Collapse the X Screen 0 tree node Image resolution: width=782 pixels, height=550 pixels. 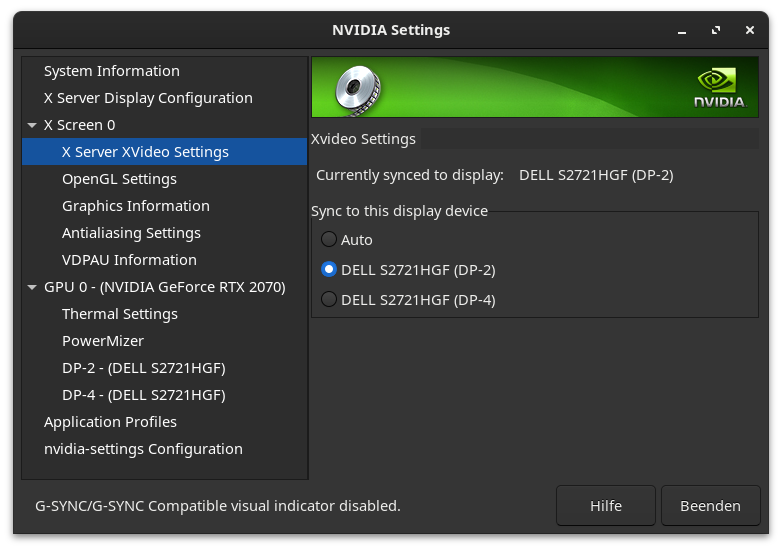coord(32,125)
